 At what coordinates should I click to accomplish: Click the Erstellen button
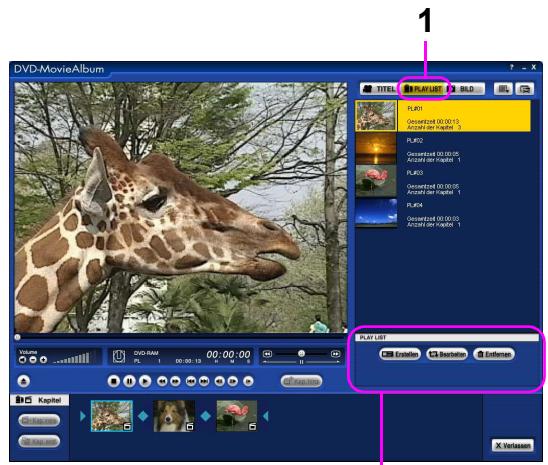(400, 354)
